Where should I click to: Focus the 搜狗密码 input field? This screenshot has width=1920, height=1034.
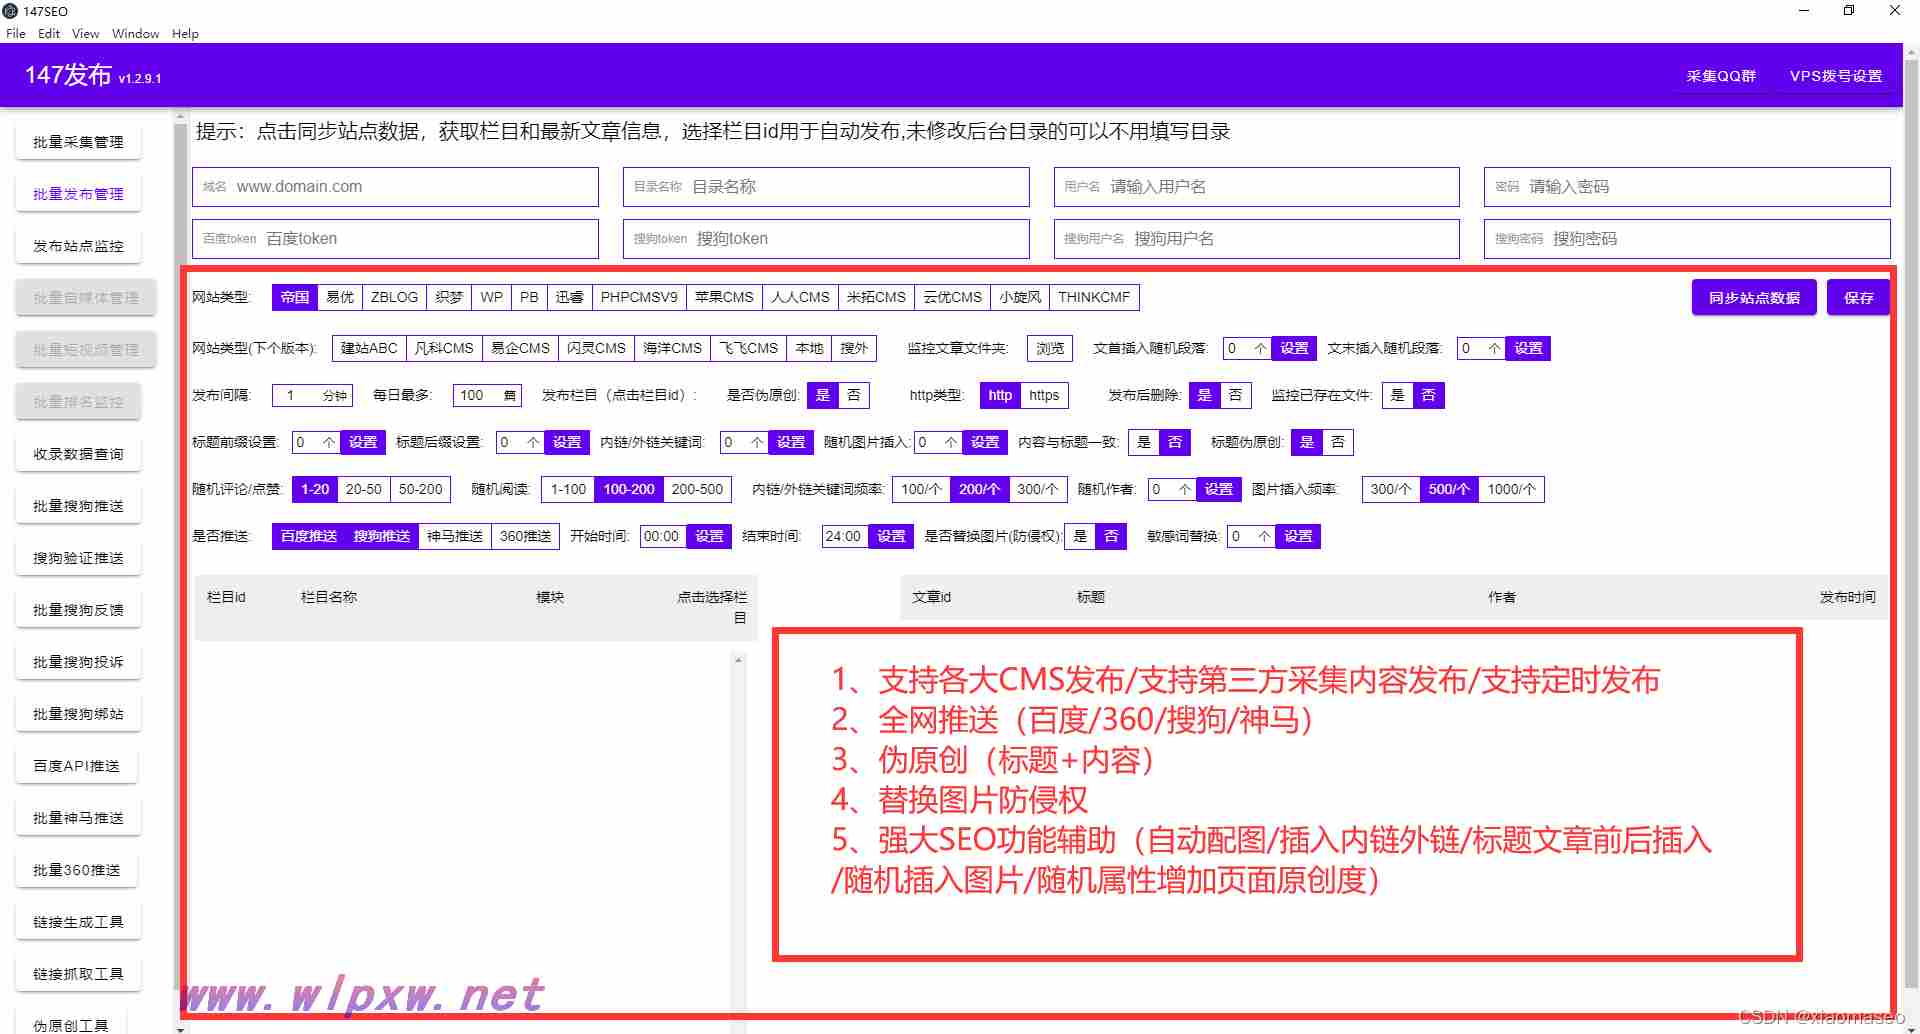tap(1687, 239)
